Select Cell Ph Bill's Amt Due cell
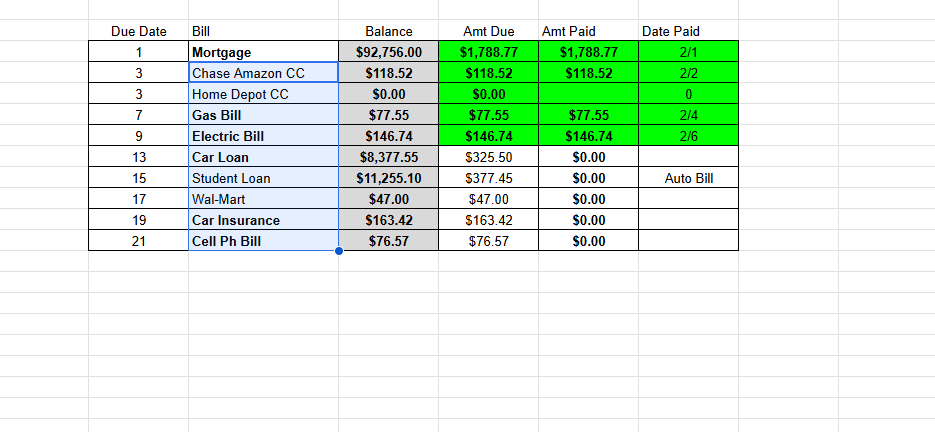This screenshot has height=432, width=935. click(488, 241)
